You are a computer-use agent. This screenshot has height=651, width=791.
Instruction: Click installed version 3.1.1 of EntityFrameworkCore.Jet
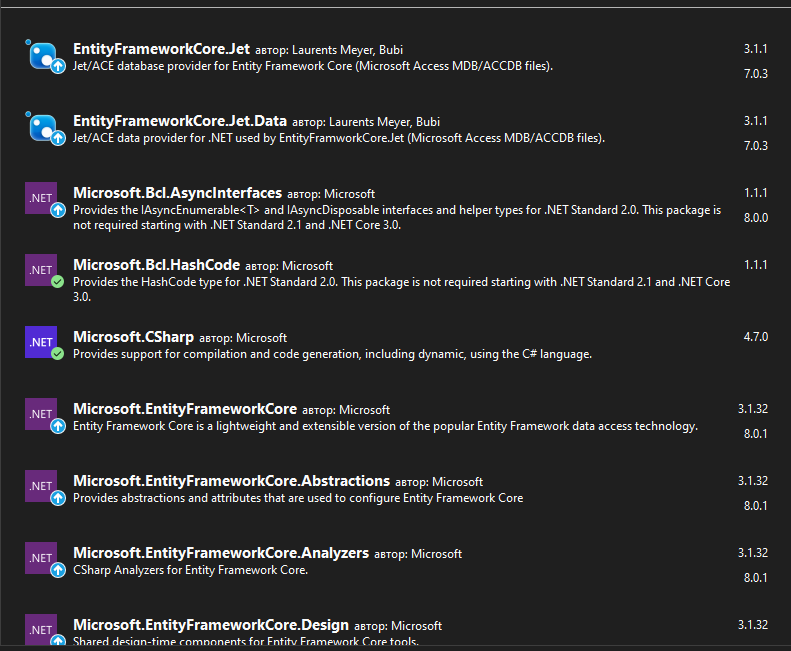[756, 49]
